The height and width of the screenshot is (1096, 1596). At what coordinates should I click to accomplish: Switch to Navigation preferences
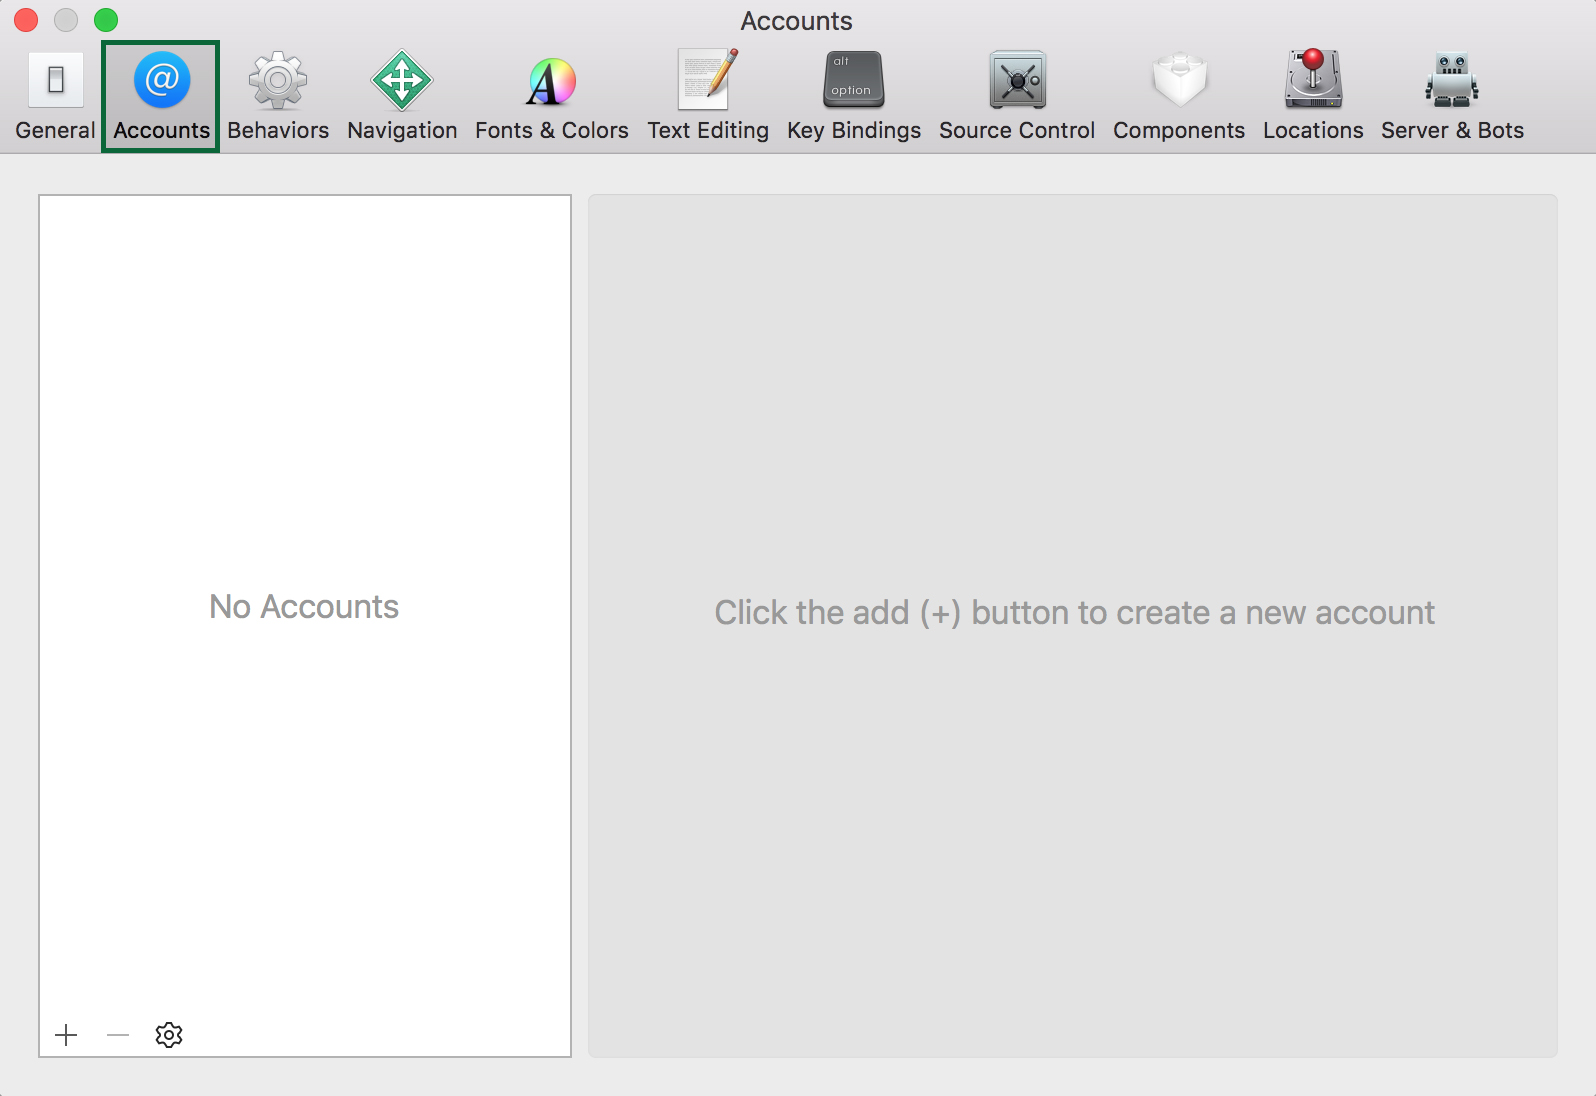tap(402, 97)
